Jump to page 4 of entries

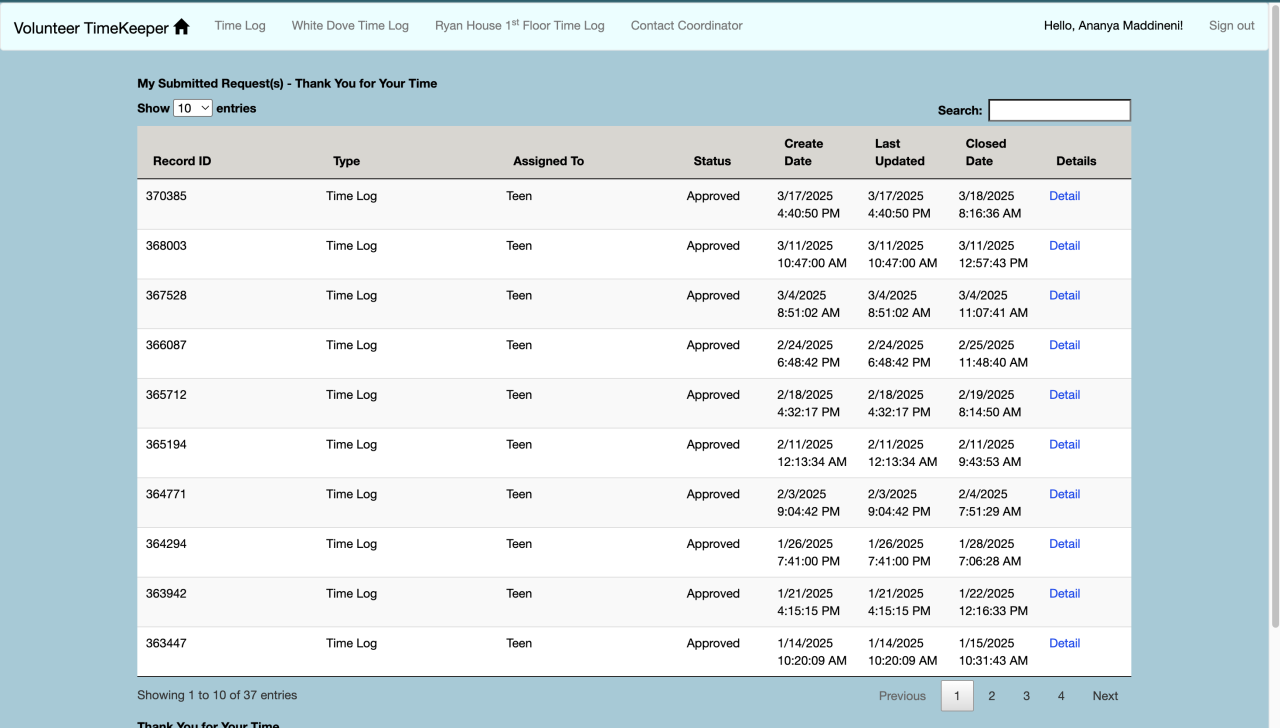(x=1061, y=696)
